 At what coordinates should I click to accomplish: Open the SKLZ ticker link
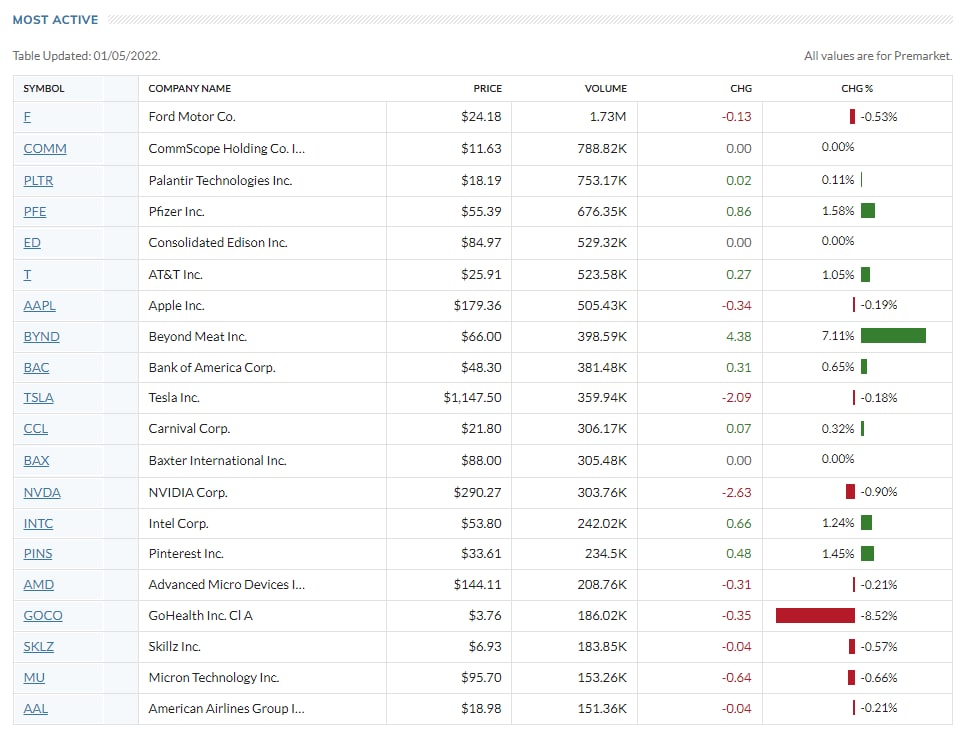click(x=39, y=647)
